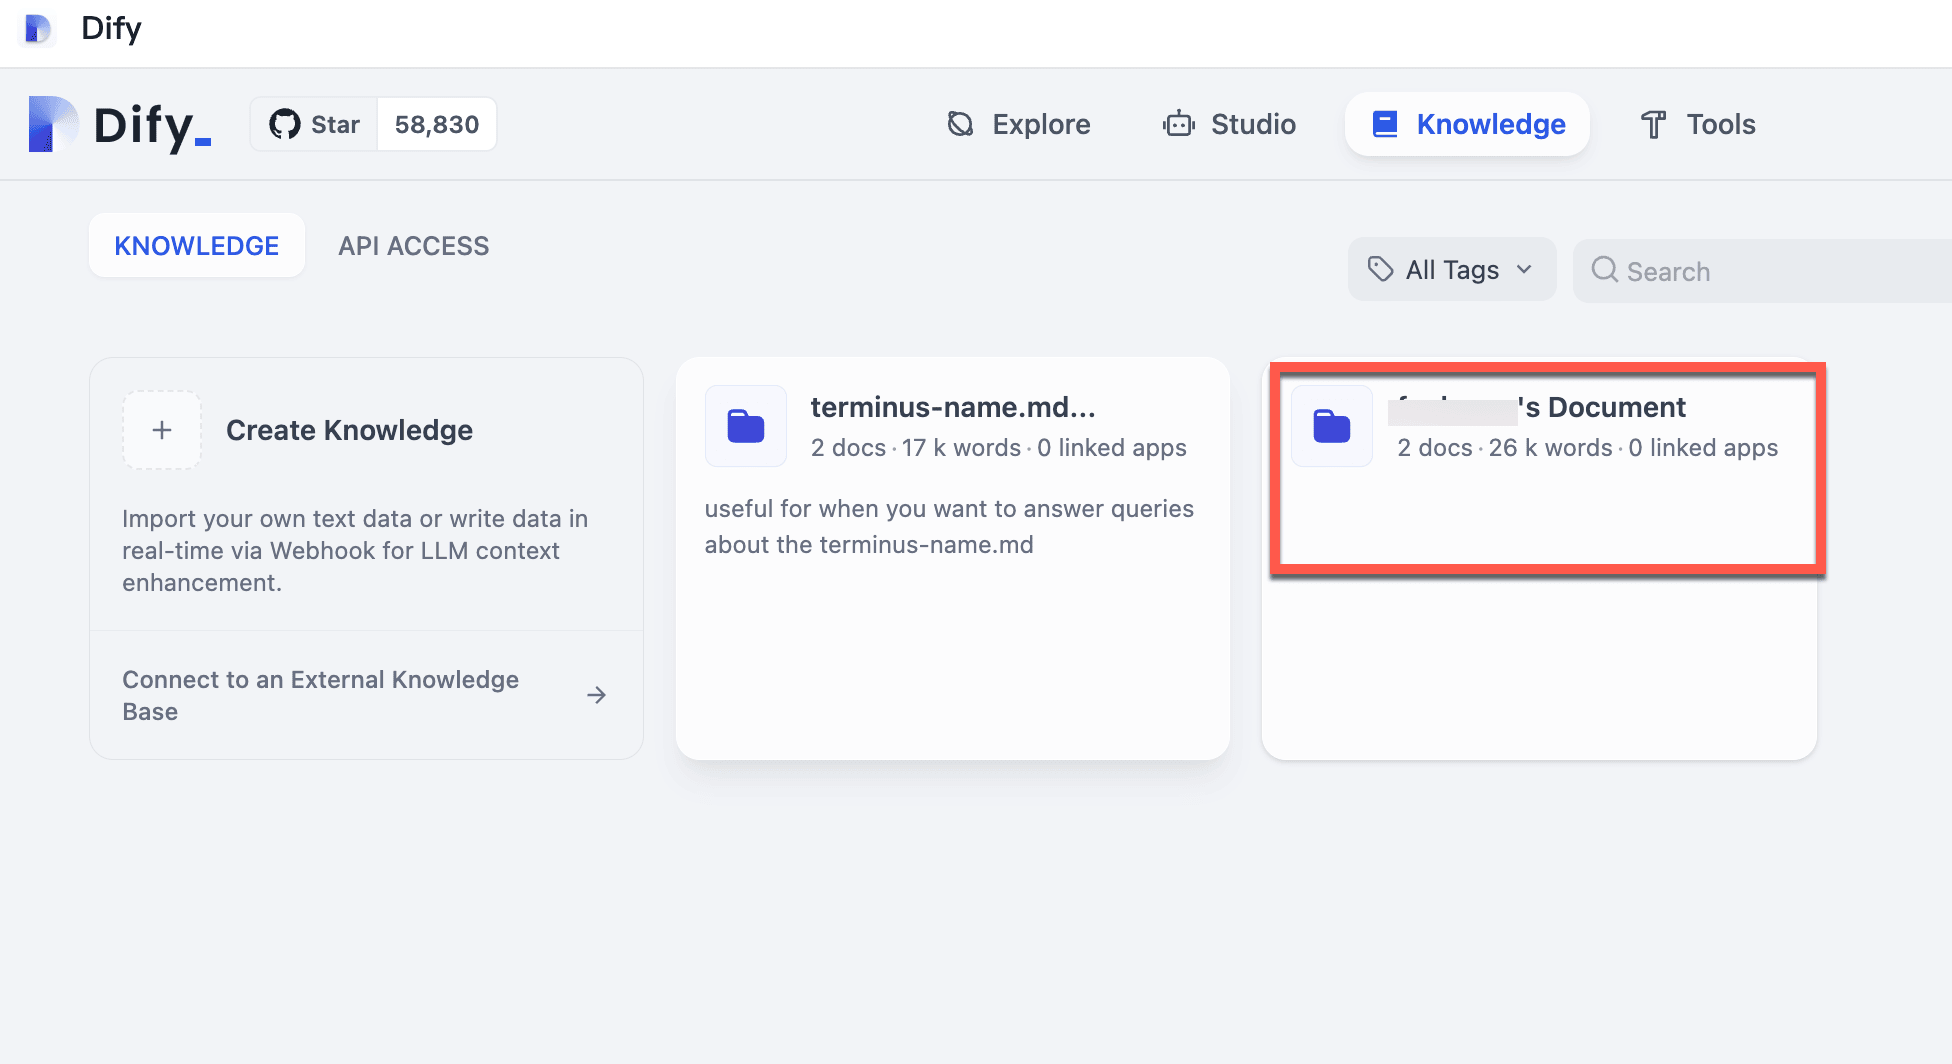Click the Dify logo in the header
Viewport: 1952px width, 1064px height.
(120, 125)
